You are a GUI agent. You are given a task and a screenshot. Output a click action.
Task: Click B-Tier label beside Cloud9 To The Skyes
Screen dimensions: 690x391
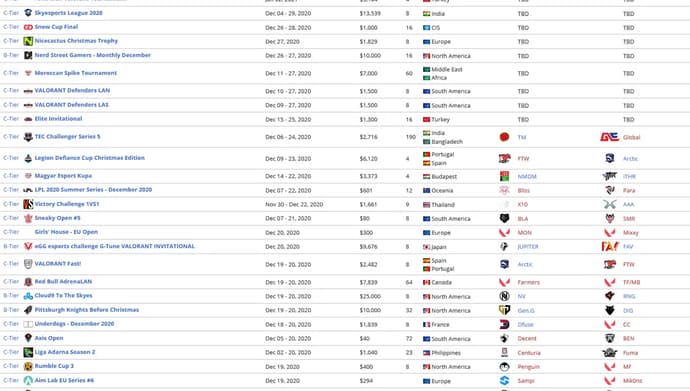11,296
